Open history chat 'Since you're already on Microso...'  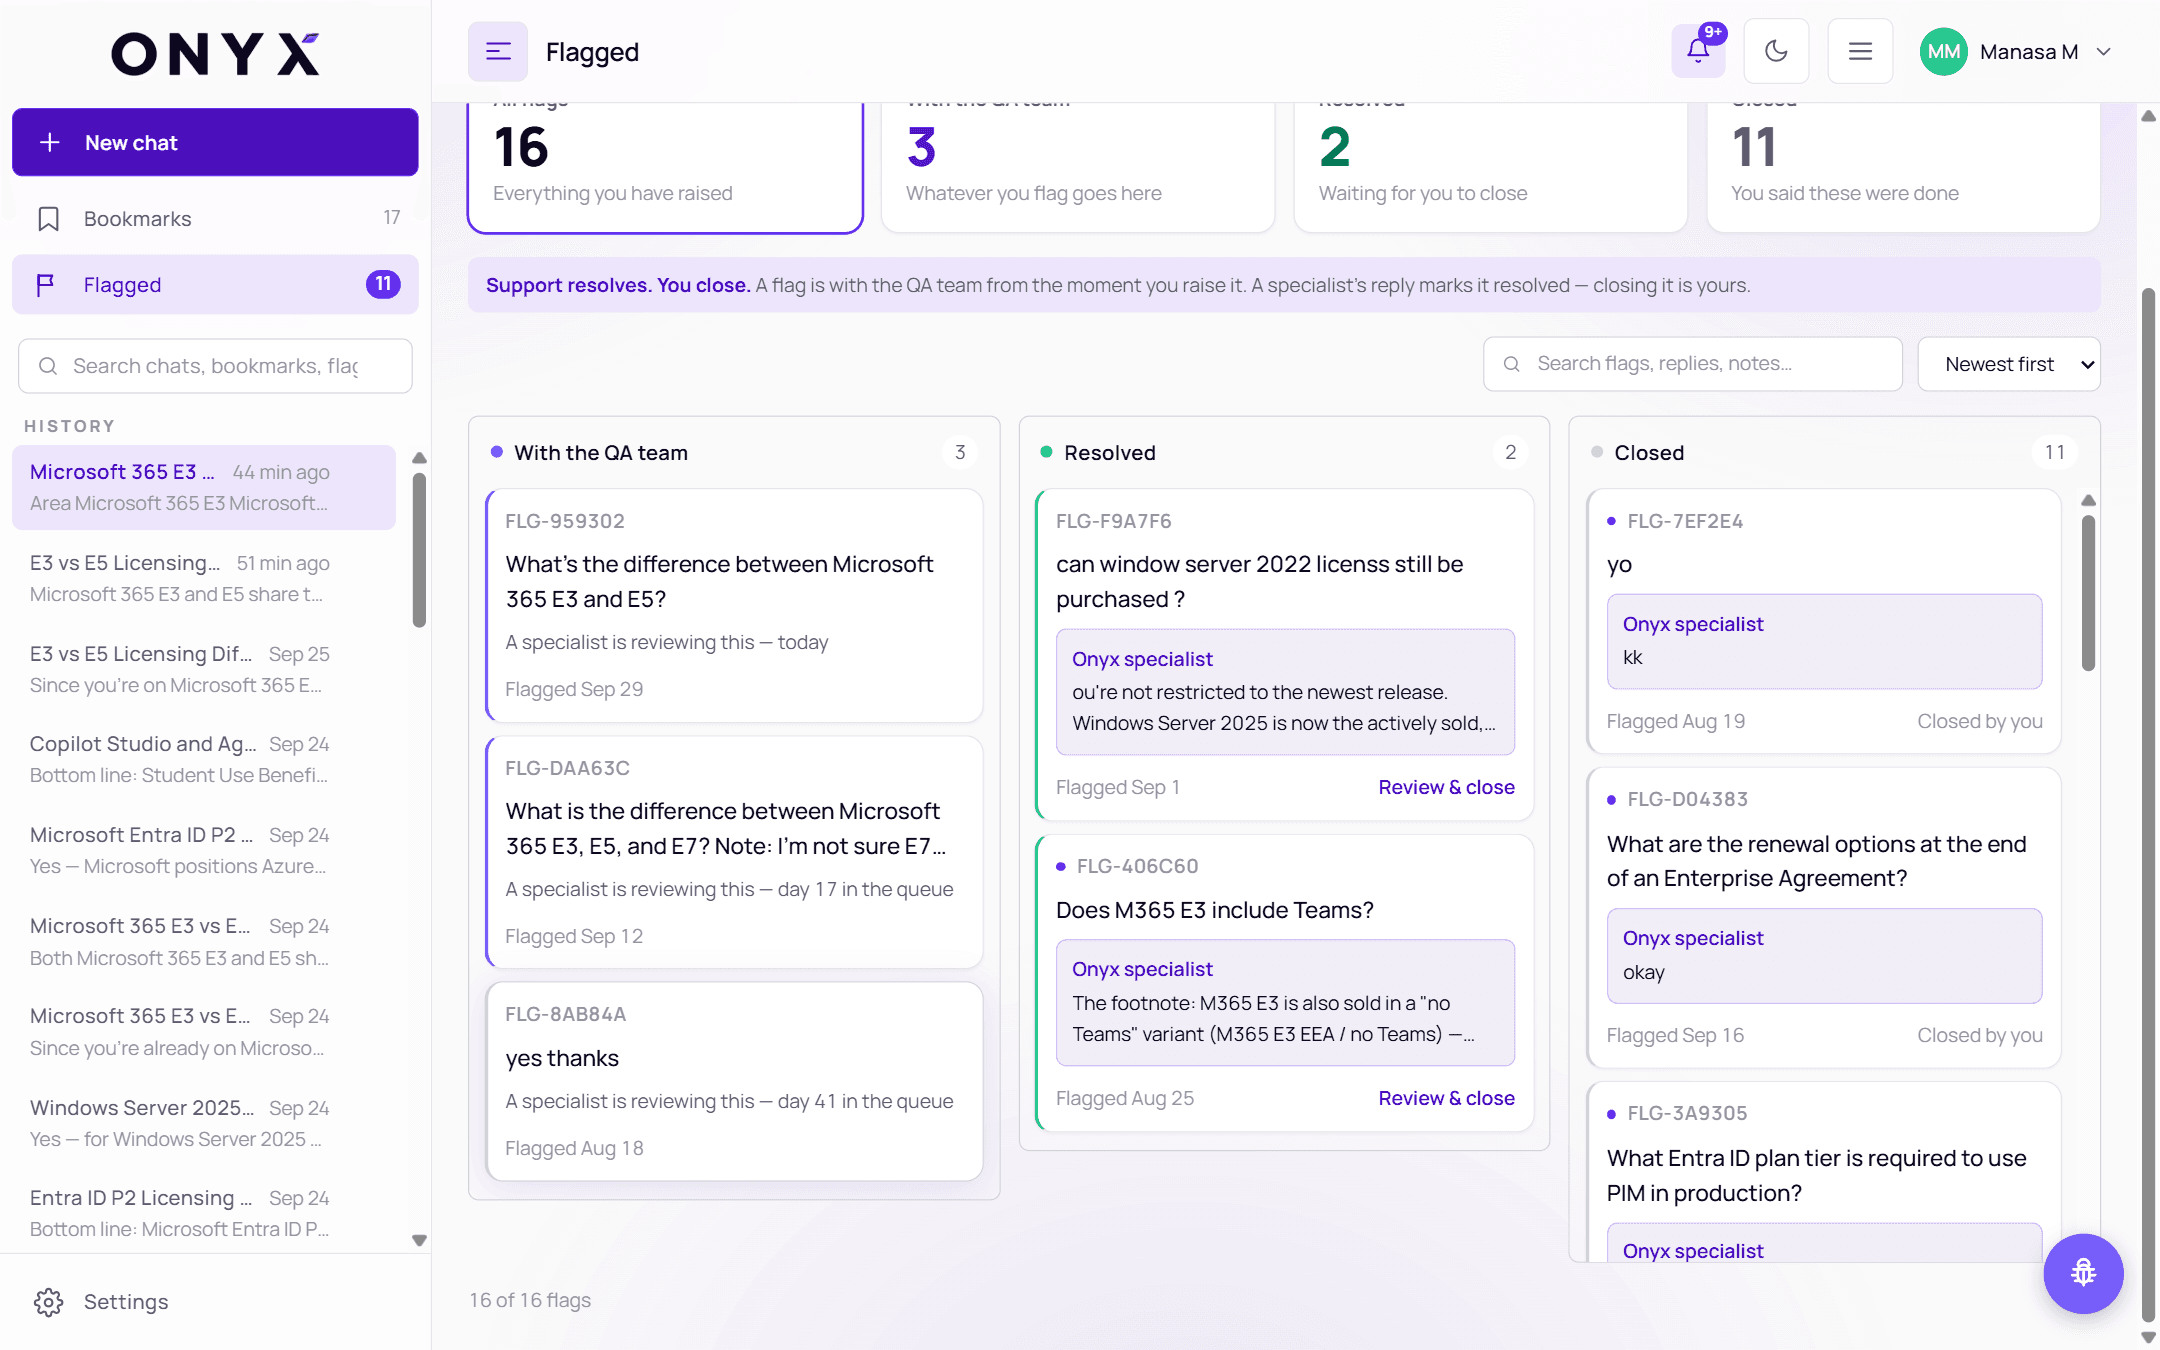click(x=204, y=1031)
